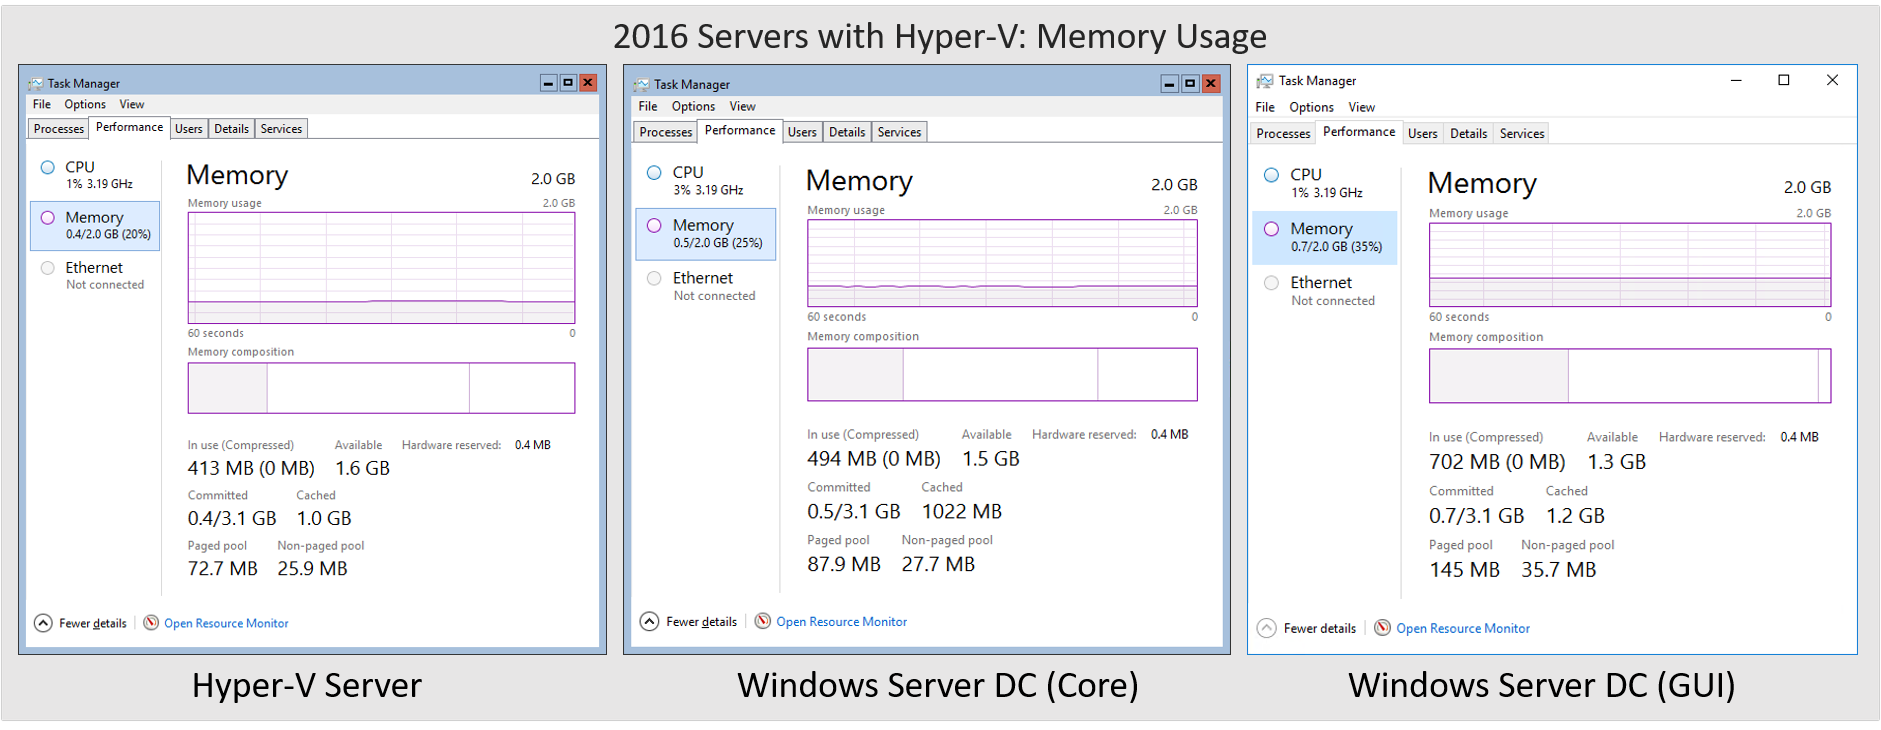1881x730 pixels.
Task: Select Ethernet circle icon in GUI window
Action: (1271, 282)
